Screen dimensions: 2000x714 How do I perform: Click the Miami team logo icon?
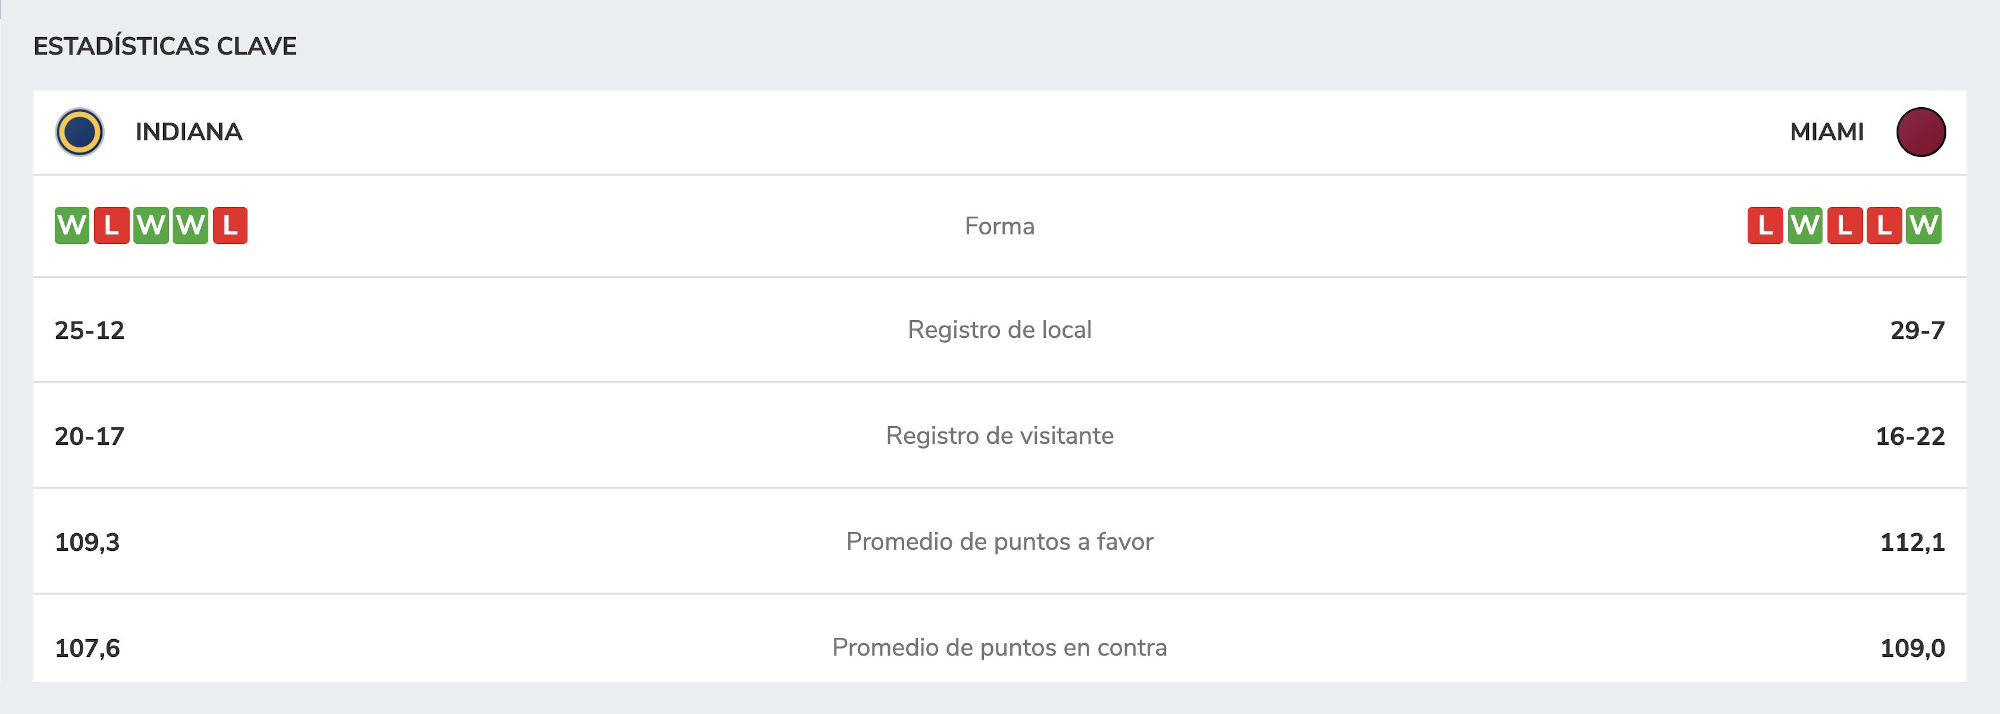click(1921, 132)
